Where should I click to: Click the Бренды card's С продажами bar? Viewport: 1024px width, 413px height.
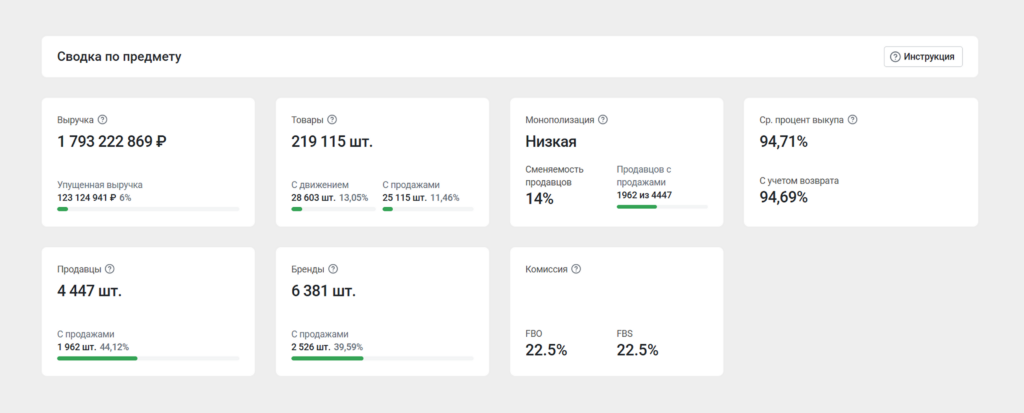(382, 358)
